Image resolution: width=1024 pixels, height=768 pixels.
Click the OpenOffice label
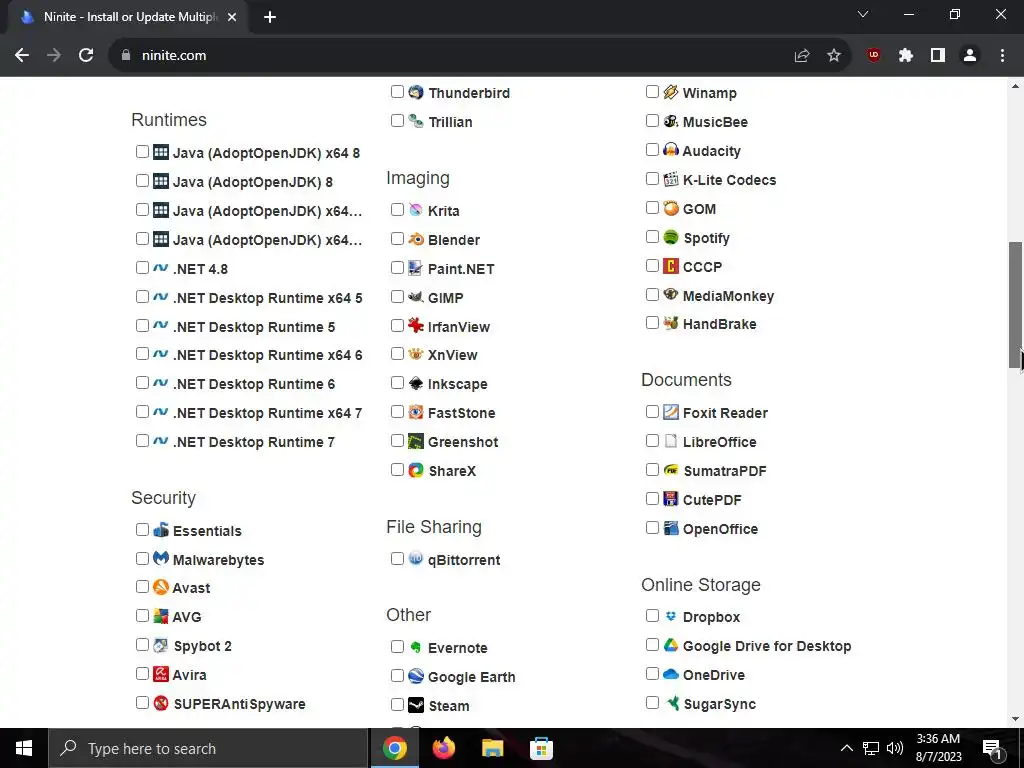[720, 529]
